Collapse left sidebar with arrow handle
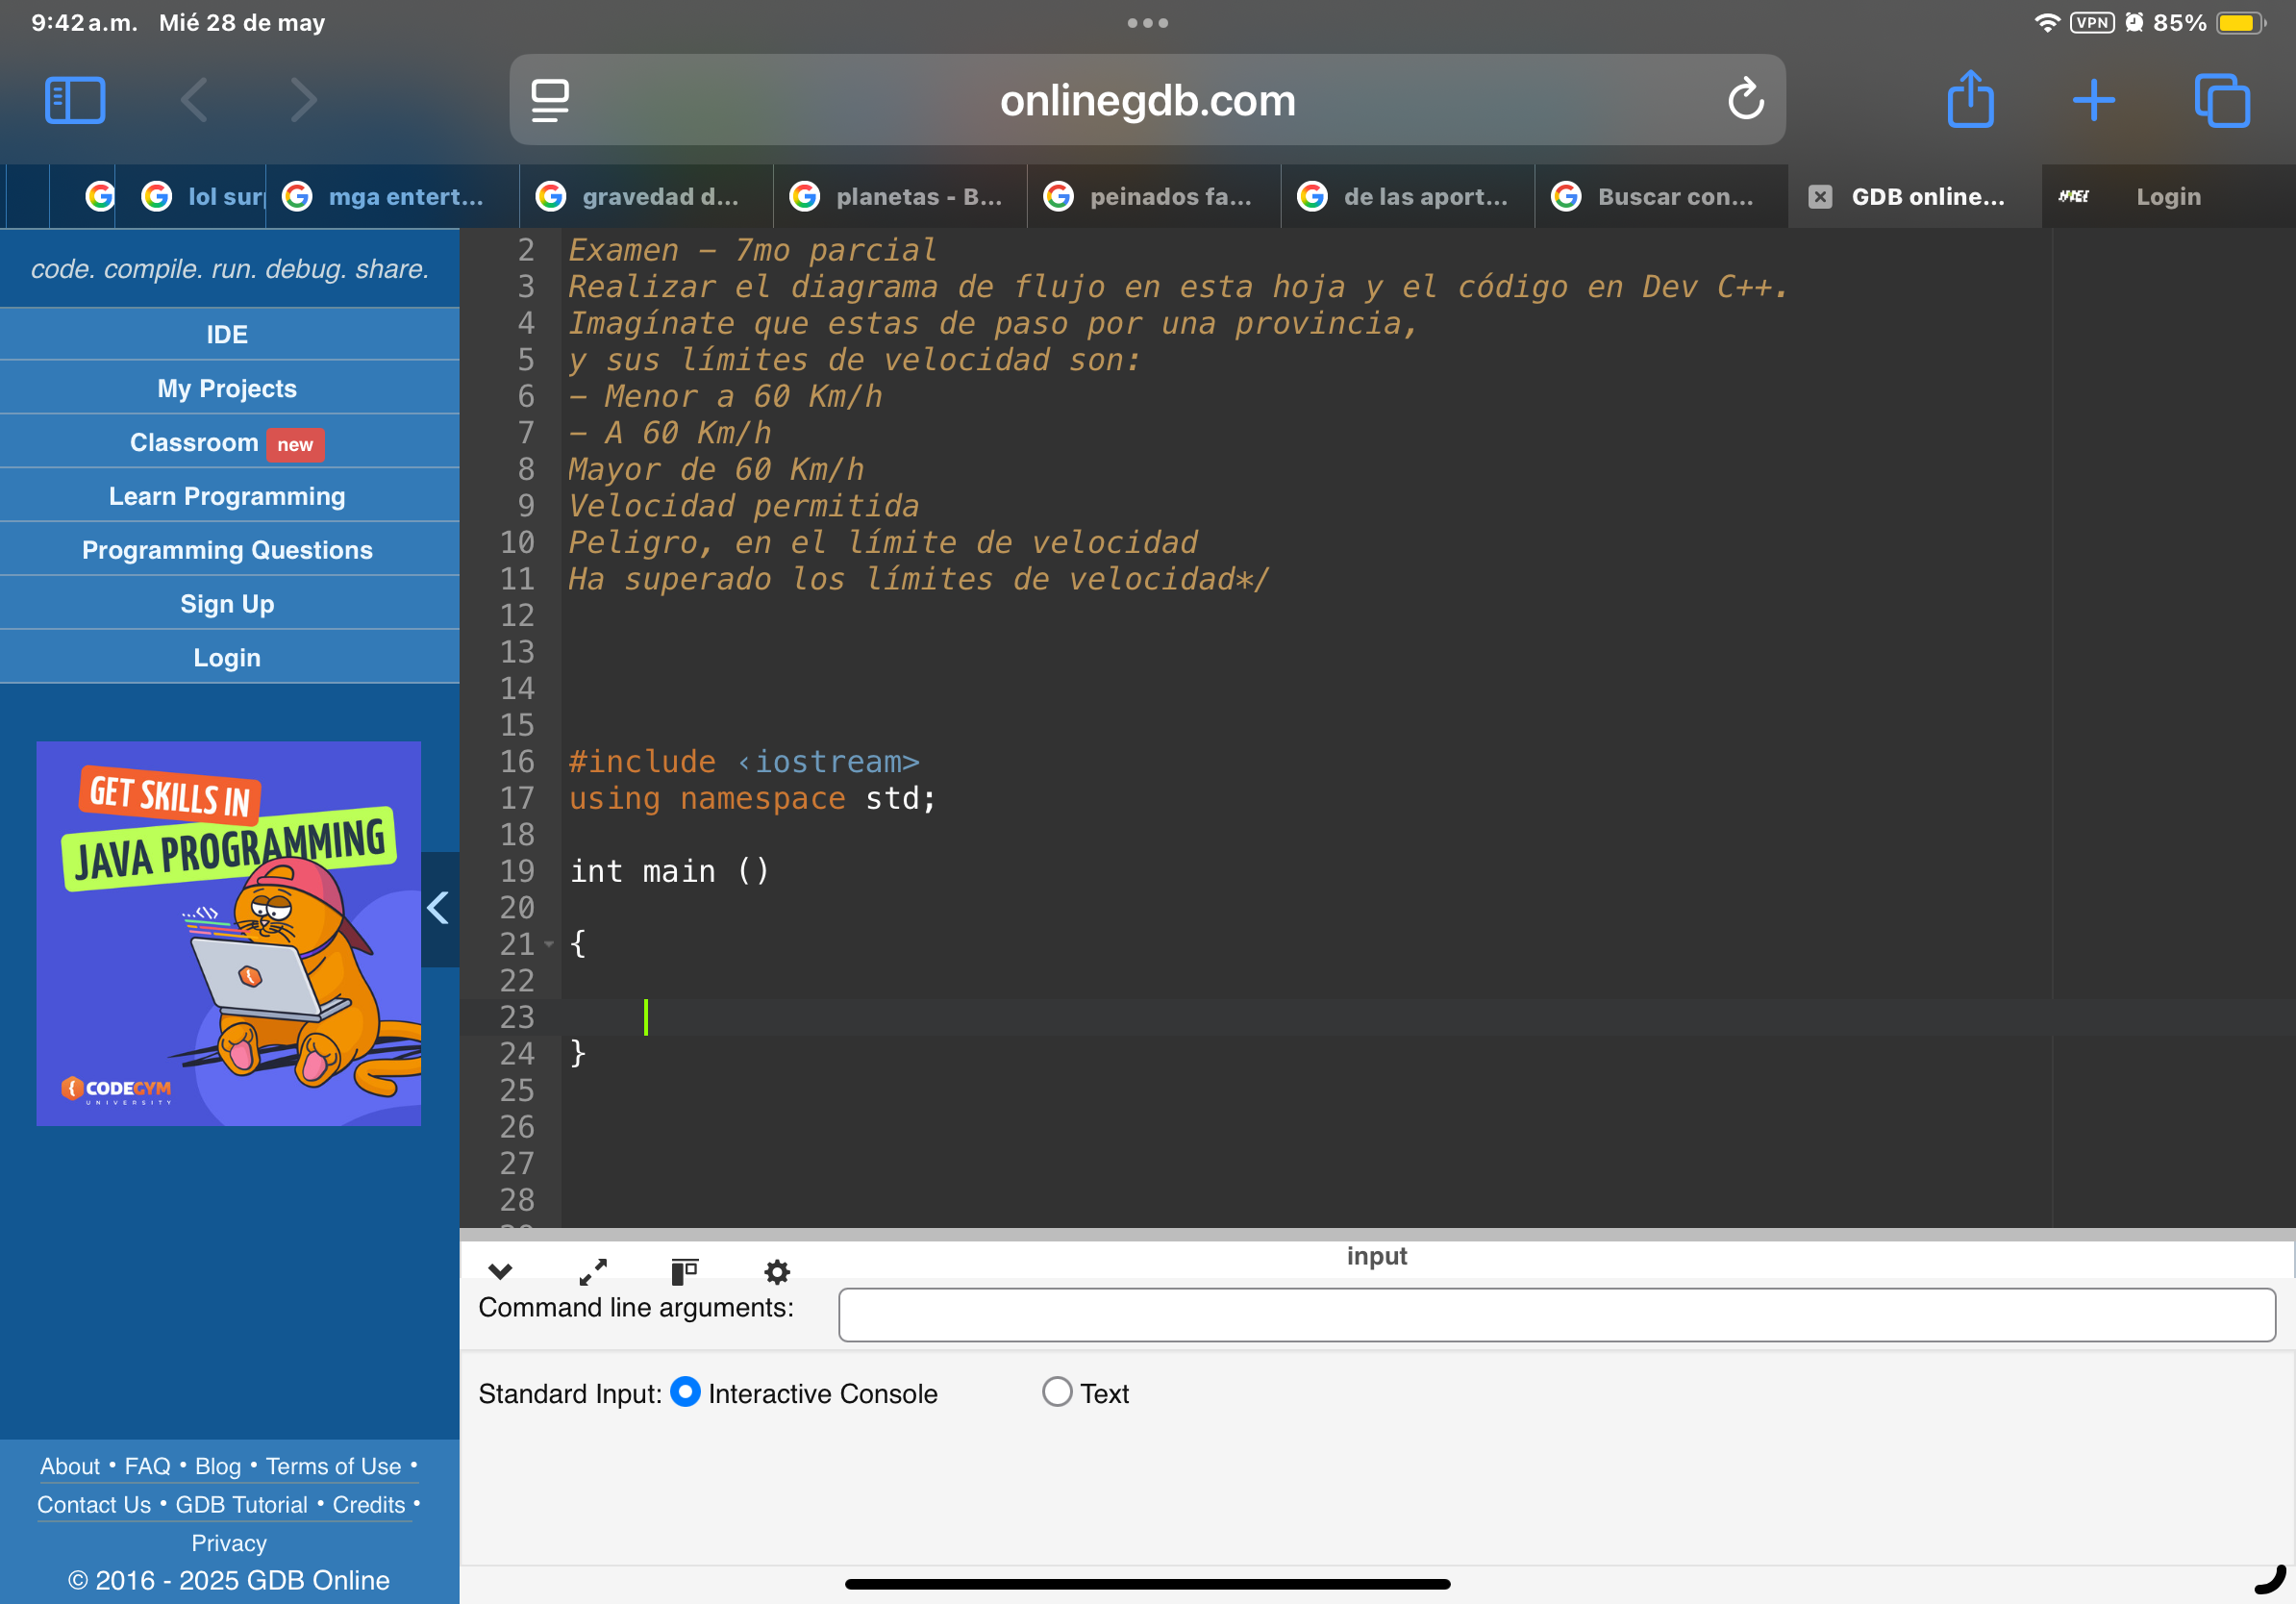The height and width of the screenshot is (1604, 2296). tap(439, 908)
